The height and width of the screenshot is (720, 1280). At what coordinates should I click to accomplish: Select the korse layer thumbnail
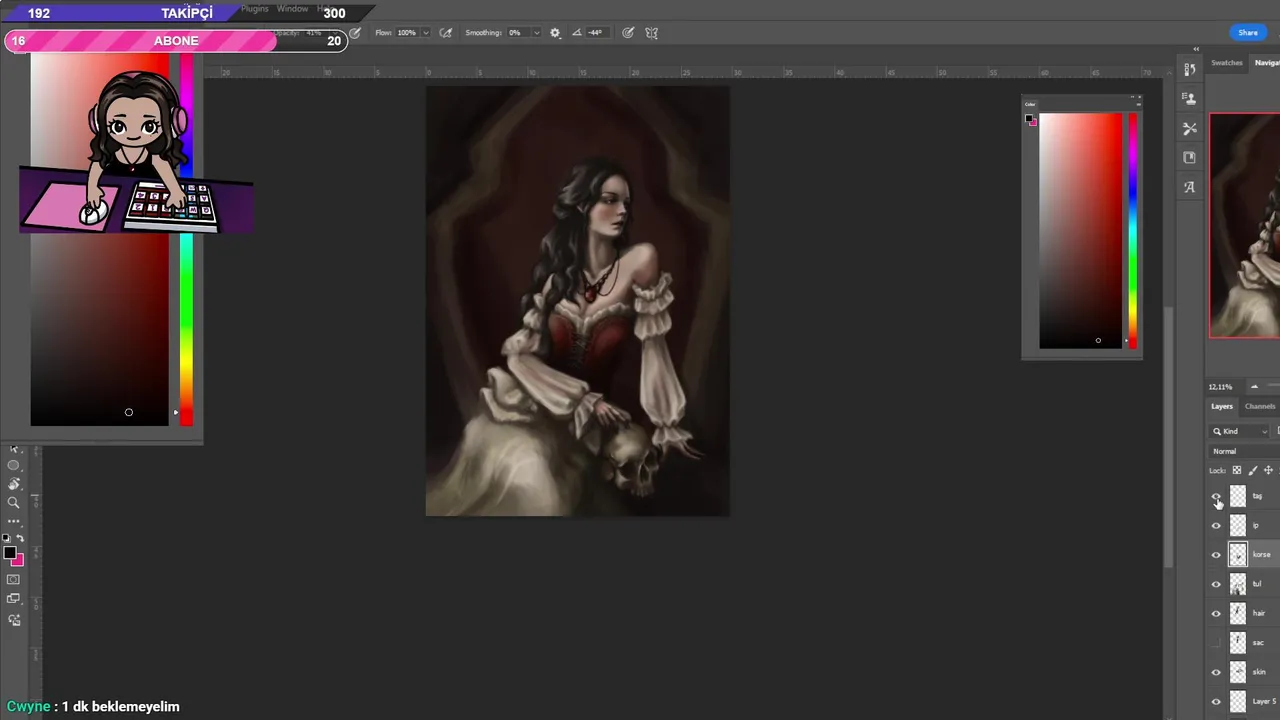pos(1238,555)
